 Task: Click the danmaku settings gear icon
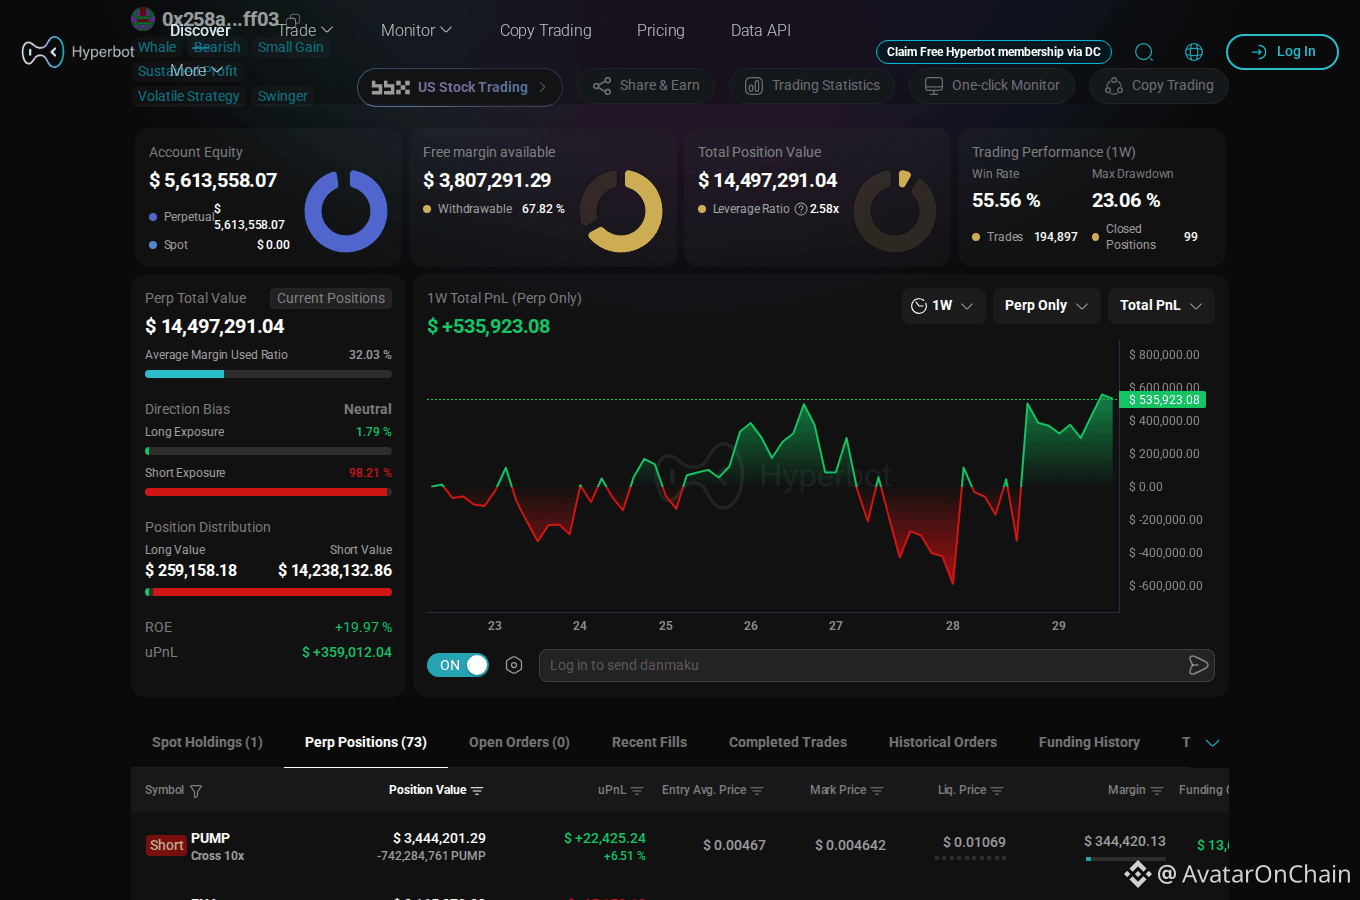click(514, 665)
